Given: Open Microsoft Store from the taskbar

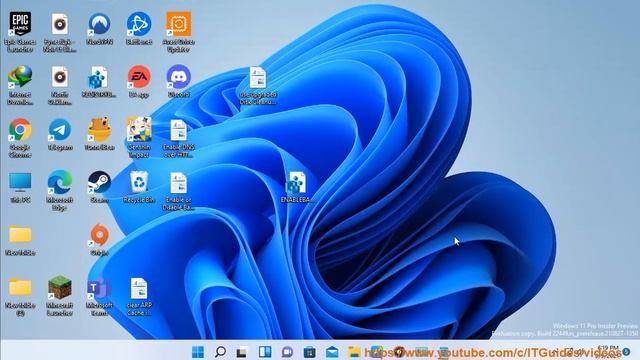Looking at the screenshot, I should (309, 351).
